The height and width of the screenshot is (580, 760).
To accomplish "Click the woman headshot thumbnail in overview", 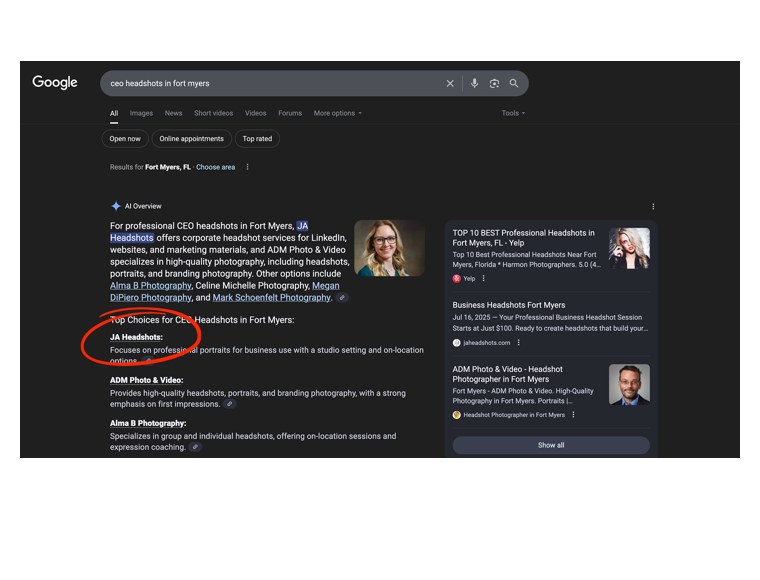I will 390,248.
